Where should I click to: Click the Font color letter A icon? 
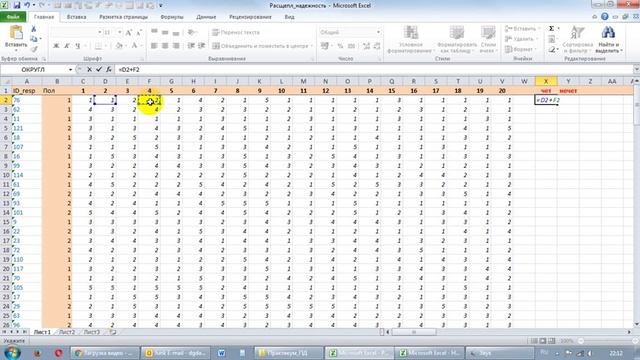(x=134, y=46)
